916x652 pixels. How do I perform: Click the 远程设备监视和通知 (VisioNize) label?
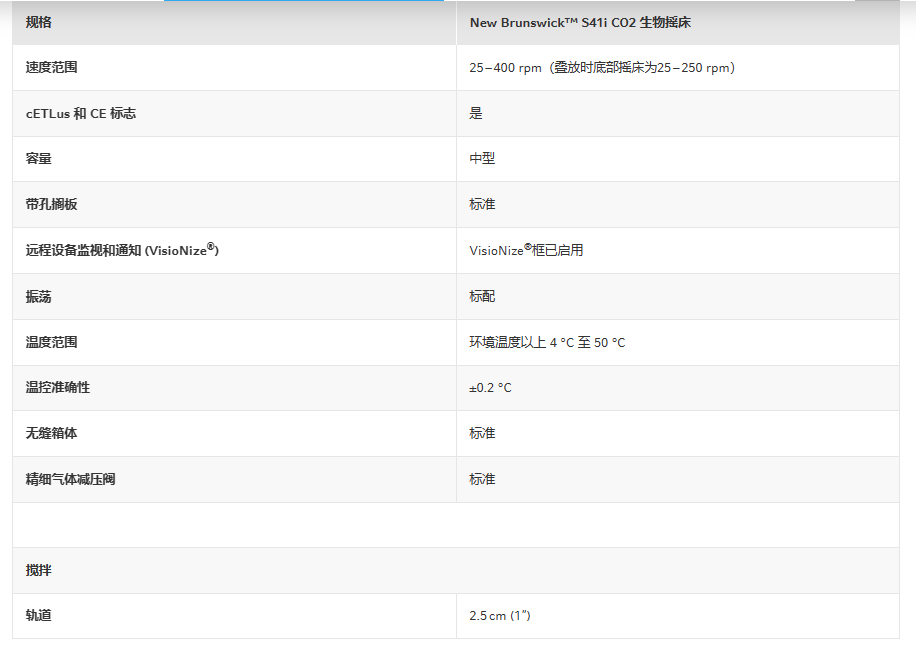122,250
